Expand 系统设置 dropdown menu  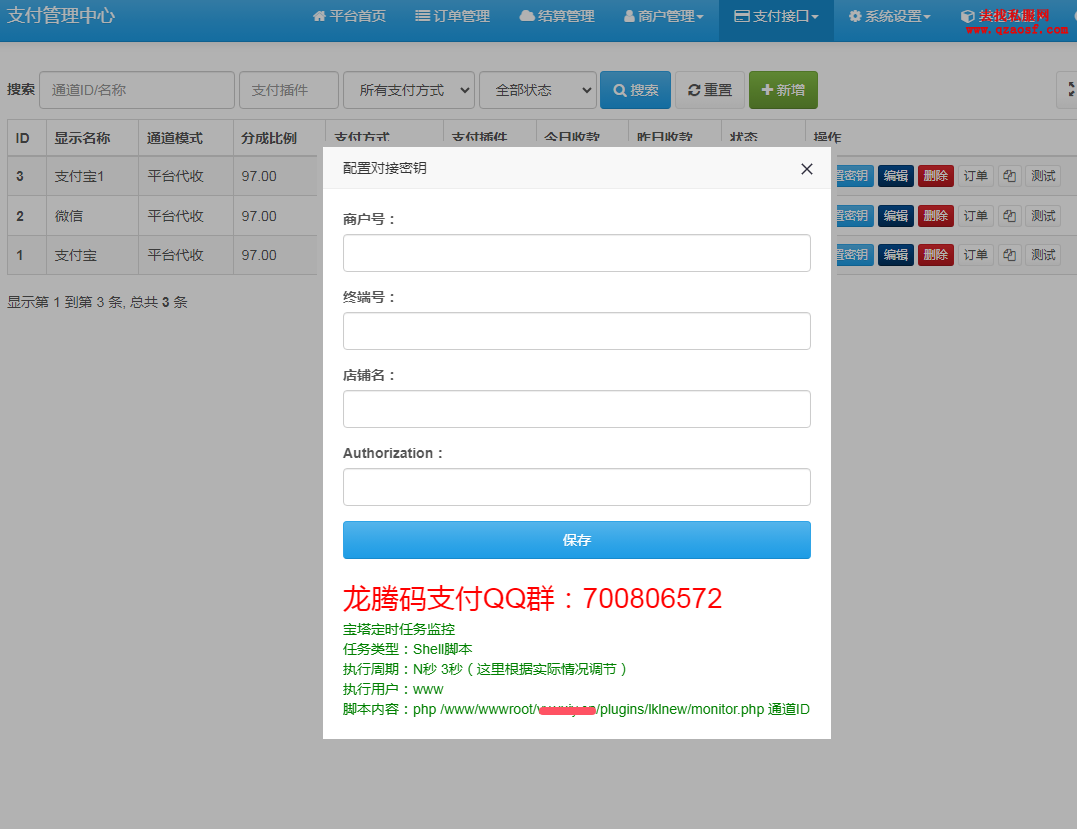889,16
